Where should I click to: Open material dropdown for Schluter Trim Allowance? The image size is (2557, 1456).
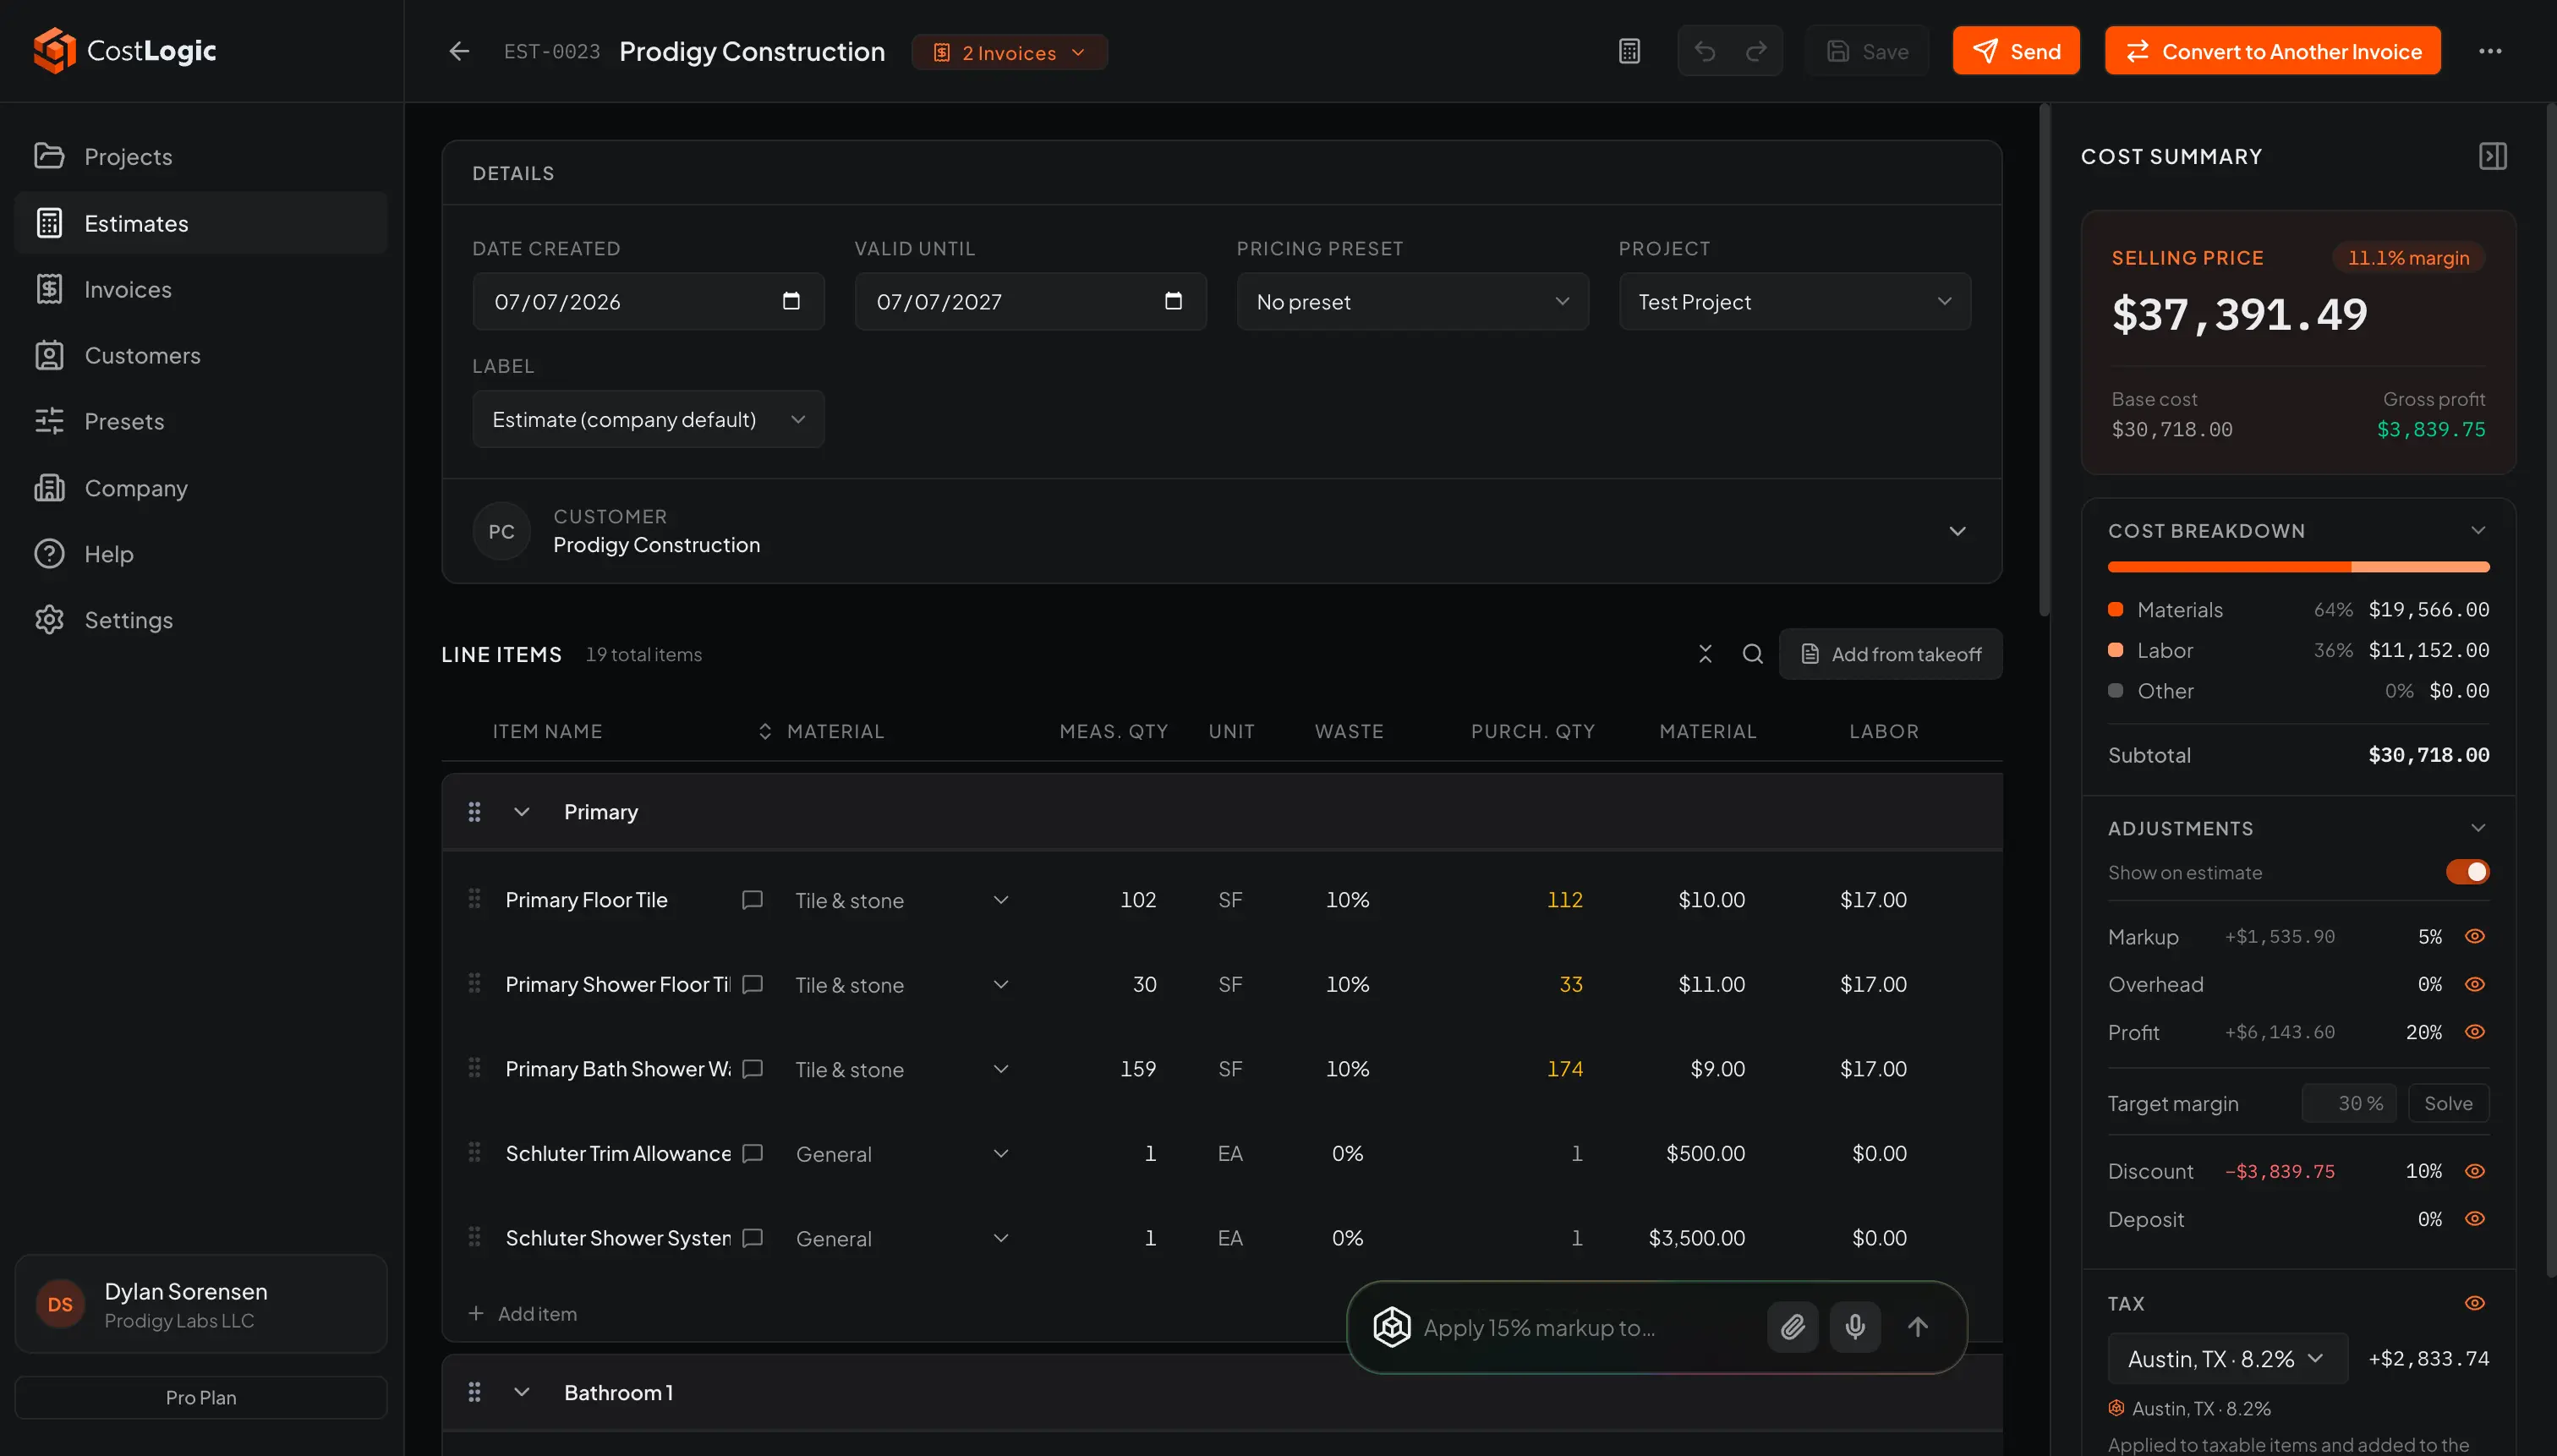click(900, 1153)
